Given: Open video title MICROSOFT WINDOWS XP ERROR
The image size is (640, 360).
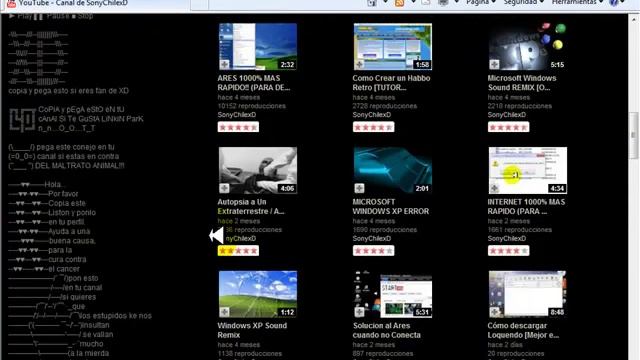Looking at the screenshot, I should pyautogui.click(x=391, y=207).
